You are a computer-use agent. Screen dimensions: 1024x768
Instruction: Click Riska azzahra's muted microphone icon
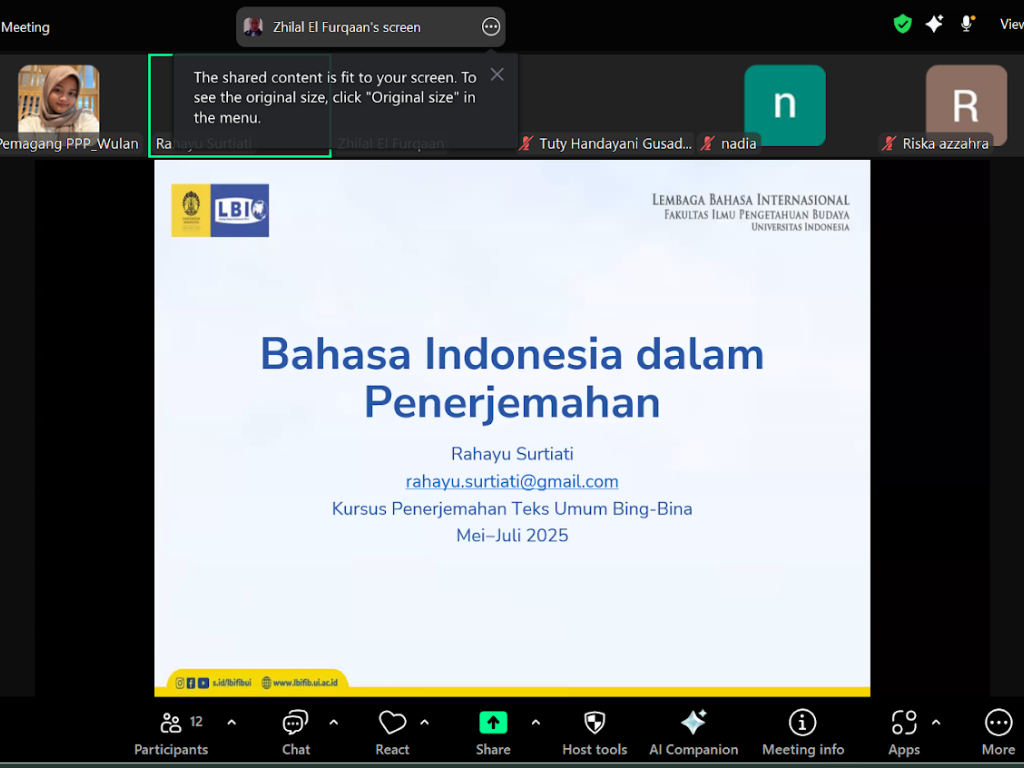point(889,144)
